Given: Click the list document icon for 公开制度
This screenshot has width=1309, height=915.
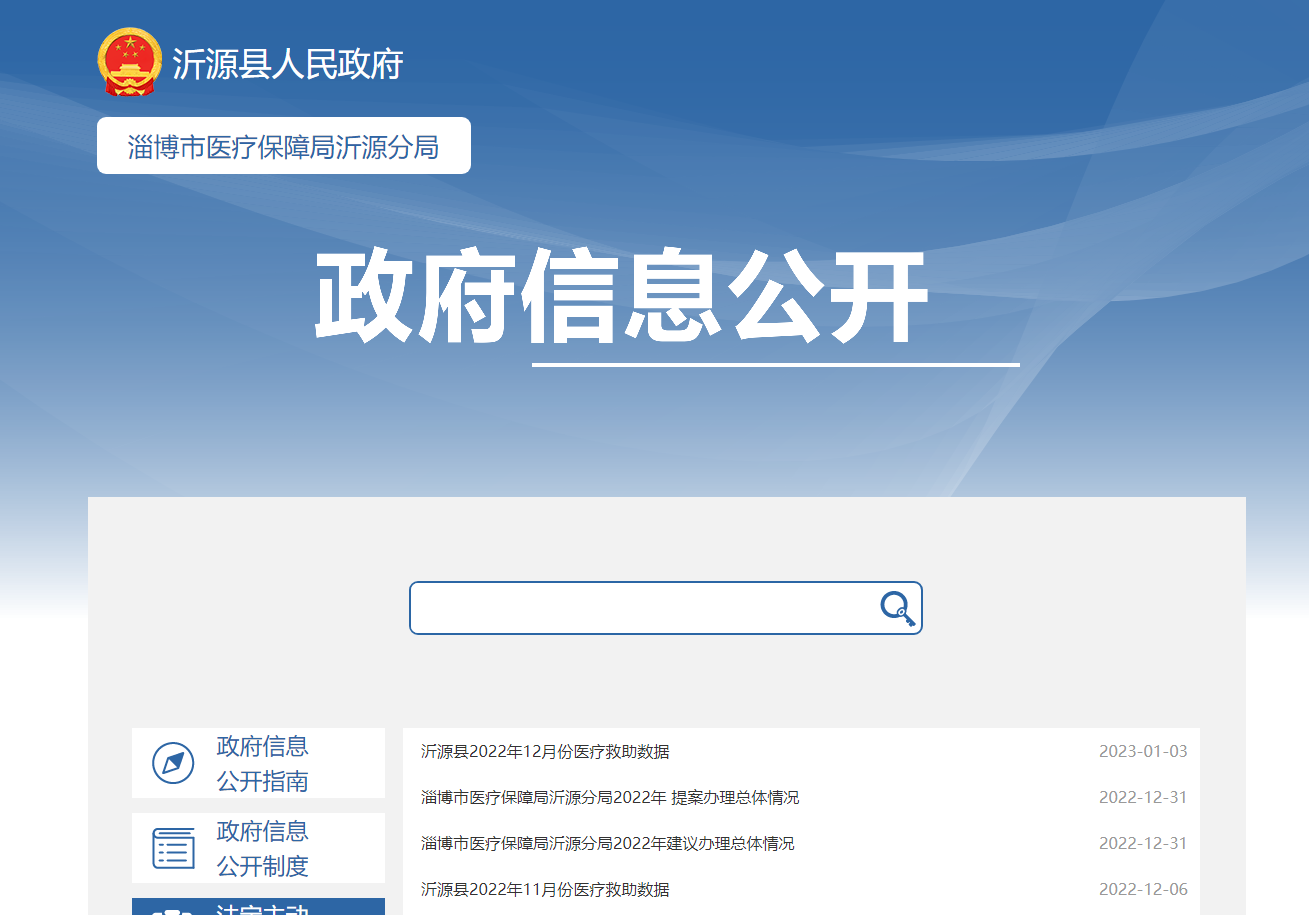Looking at the screenshot, I should [x=173, y=848].
